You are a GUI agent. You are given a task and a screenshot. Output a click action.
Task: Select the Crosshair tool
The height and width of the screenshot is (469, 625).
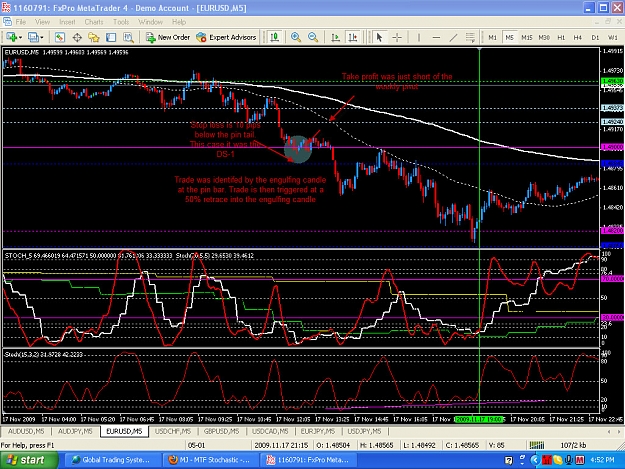click(397, 37)
